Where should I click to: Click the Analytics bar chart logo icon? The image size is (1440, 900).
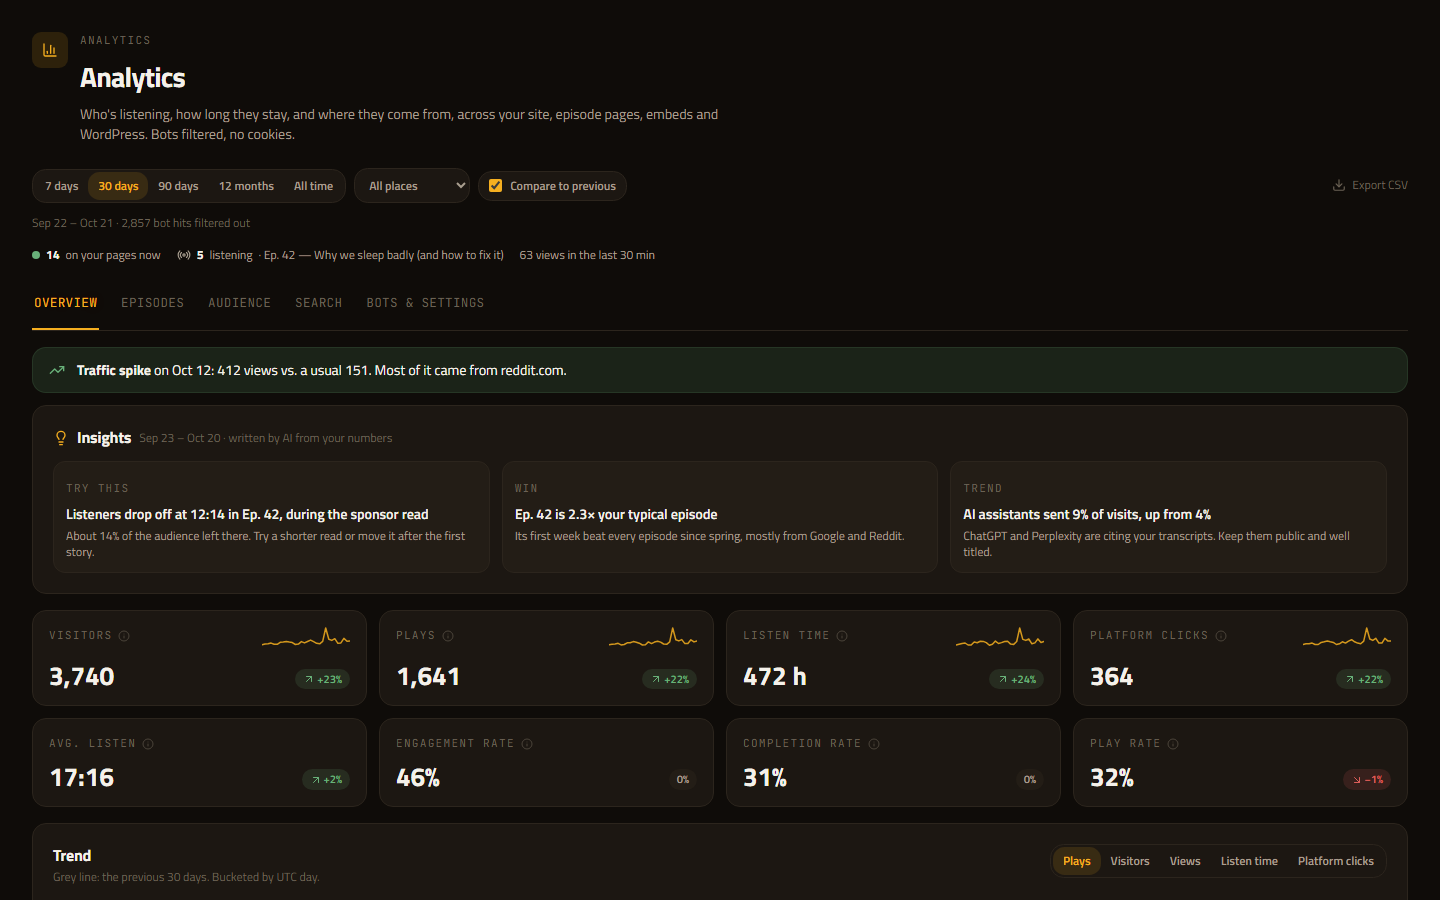point(50,50)
